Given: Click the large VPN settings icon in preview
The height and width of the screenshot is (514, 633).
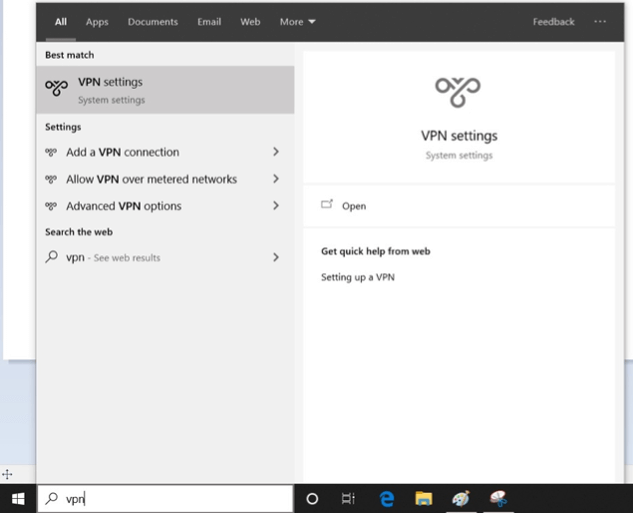Looking at the screenshot, I should pos(458,92).
